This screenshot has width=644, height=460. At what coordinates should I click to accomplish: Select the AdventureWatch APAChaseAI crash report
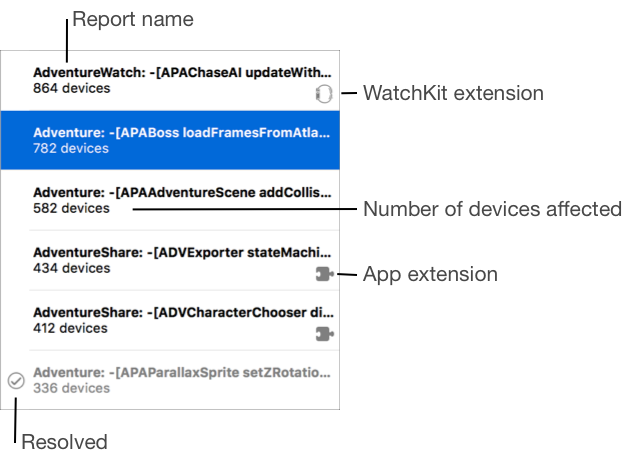pos(170,80)
